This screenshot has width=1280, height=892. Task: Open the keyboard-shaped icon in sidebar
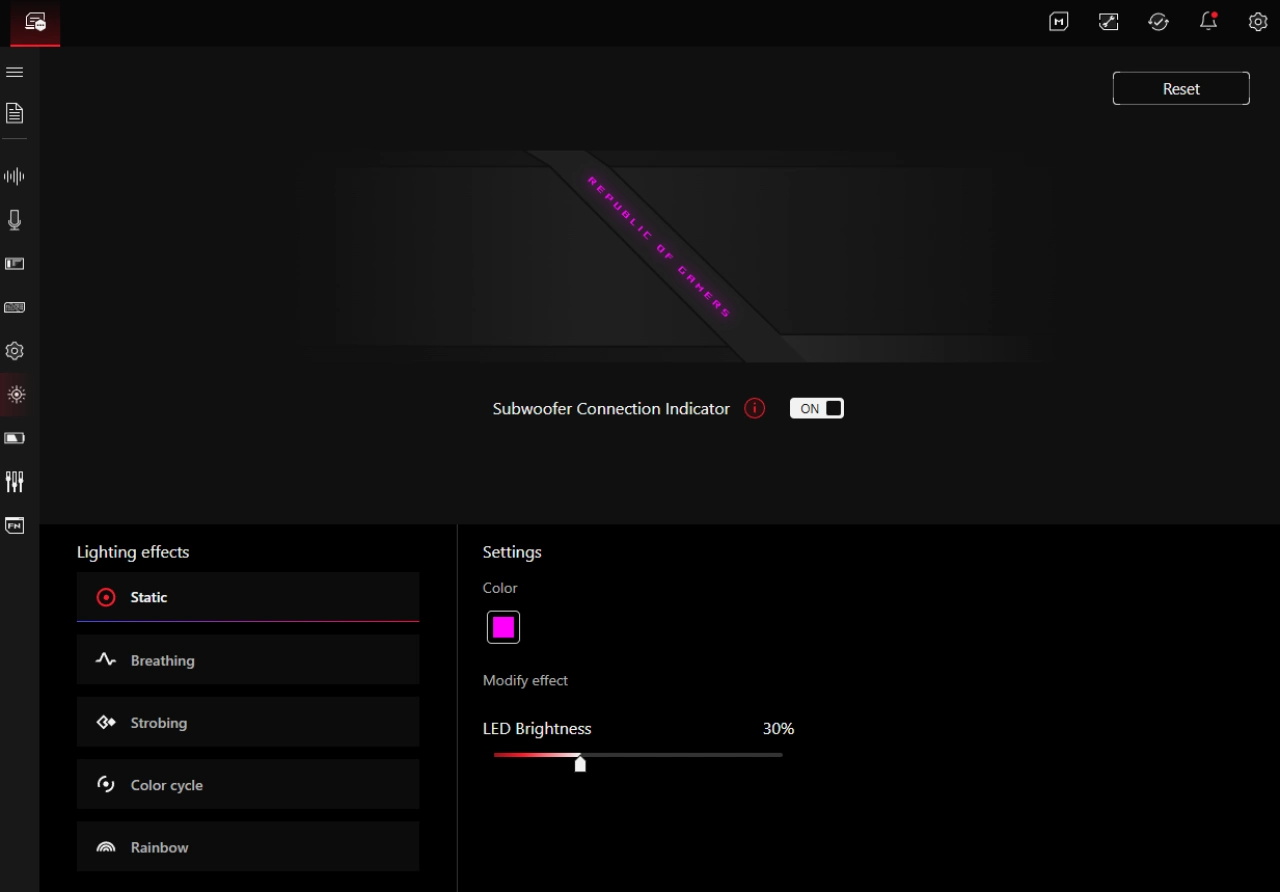tap(15, 307)
